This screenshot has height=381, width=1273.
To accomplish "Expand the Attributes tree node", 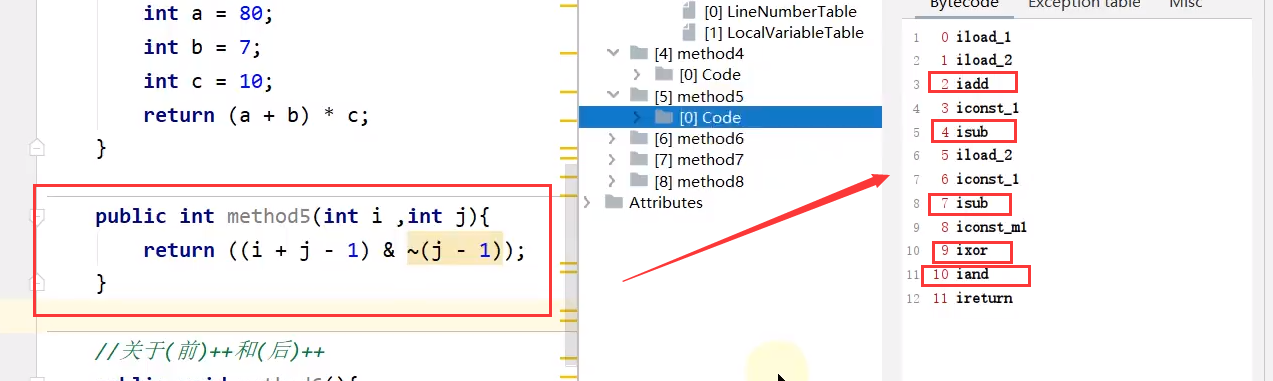I will click(x=588, y=202).
